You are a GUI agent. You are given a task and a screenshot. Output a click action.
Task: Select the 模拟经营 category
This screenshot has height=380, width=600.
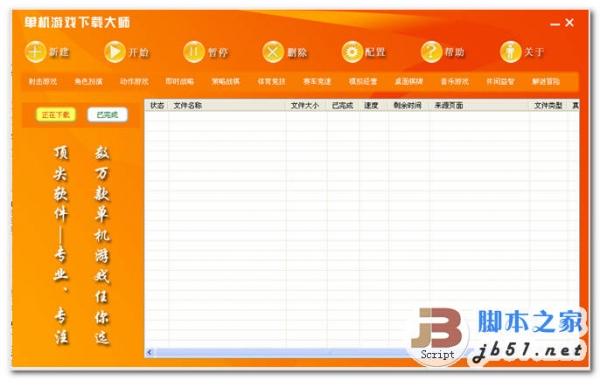coord(363,82)
